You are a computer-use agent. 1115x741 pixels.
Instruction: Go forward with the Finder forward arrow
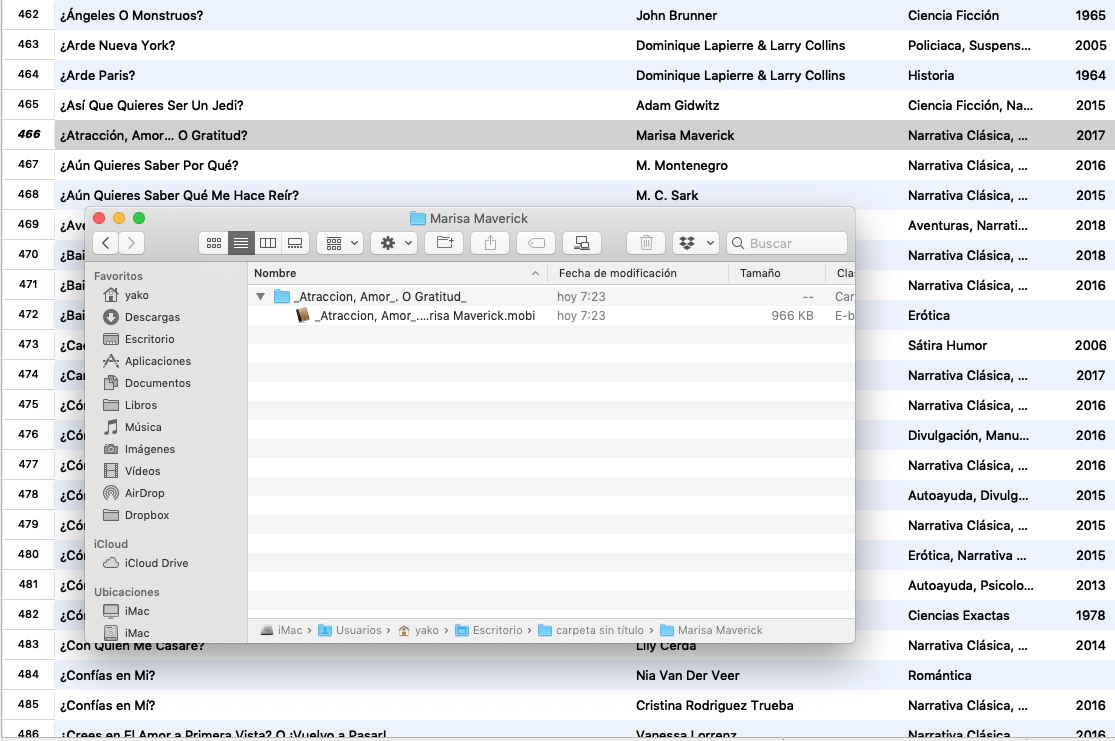pos(132,243)
